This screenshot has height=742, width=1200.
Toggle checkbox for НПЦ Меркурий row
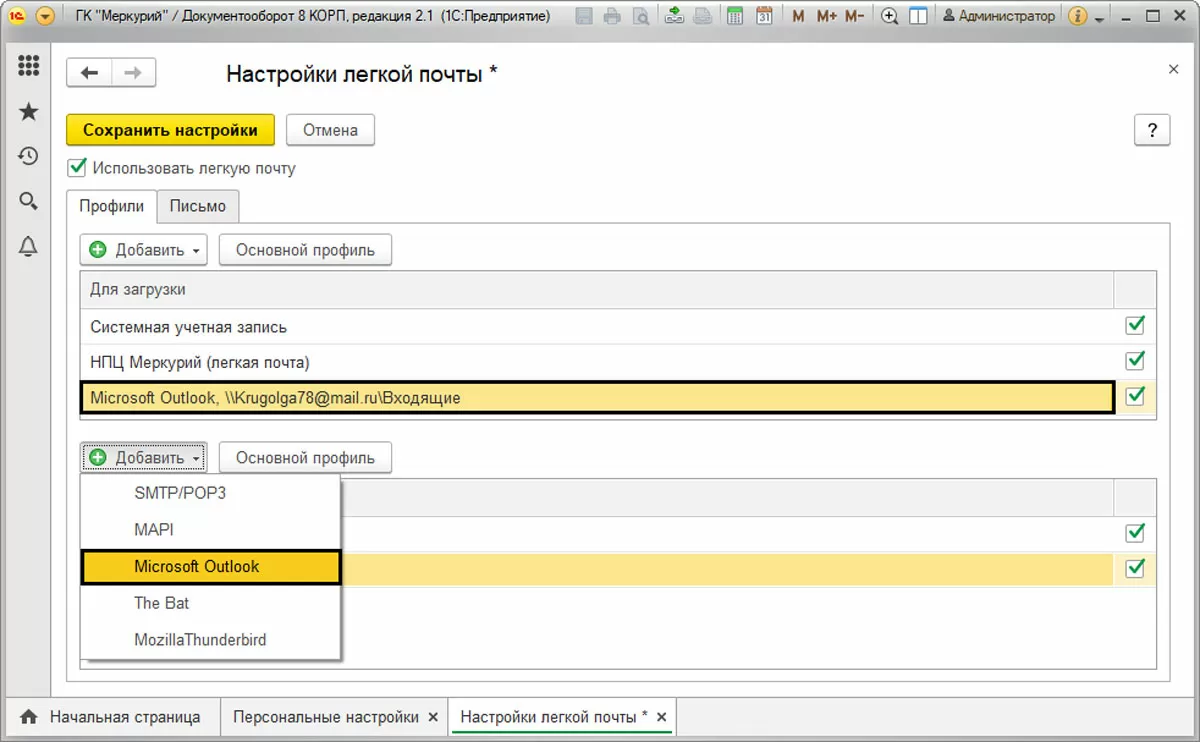point(1135,361)
